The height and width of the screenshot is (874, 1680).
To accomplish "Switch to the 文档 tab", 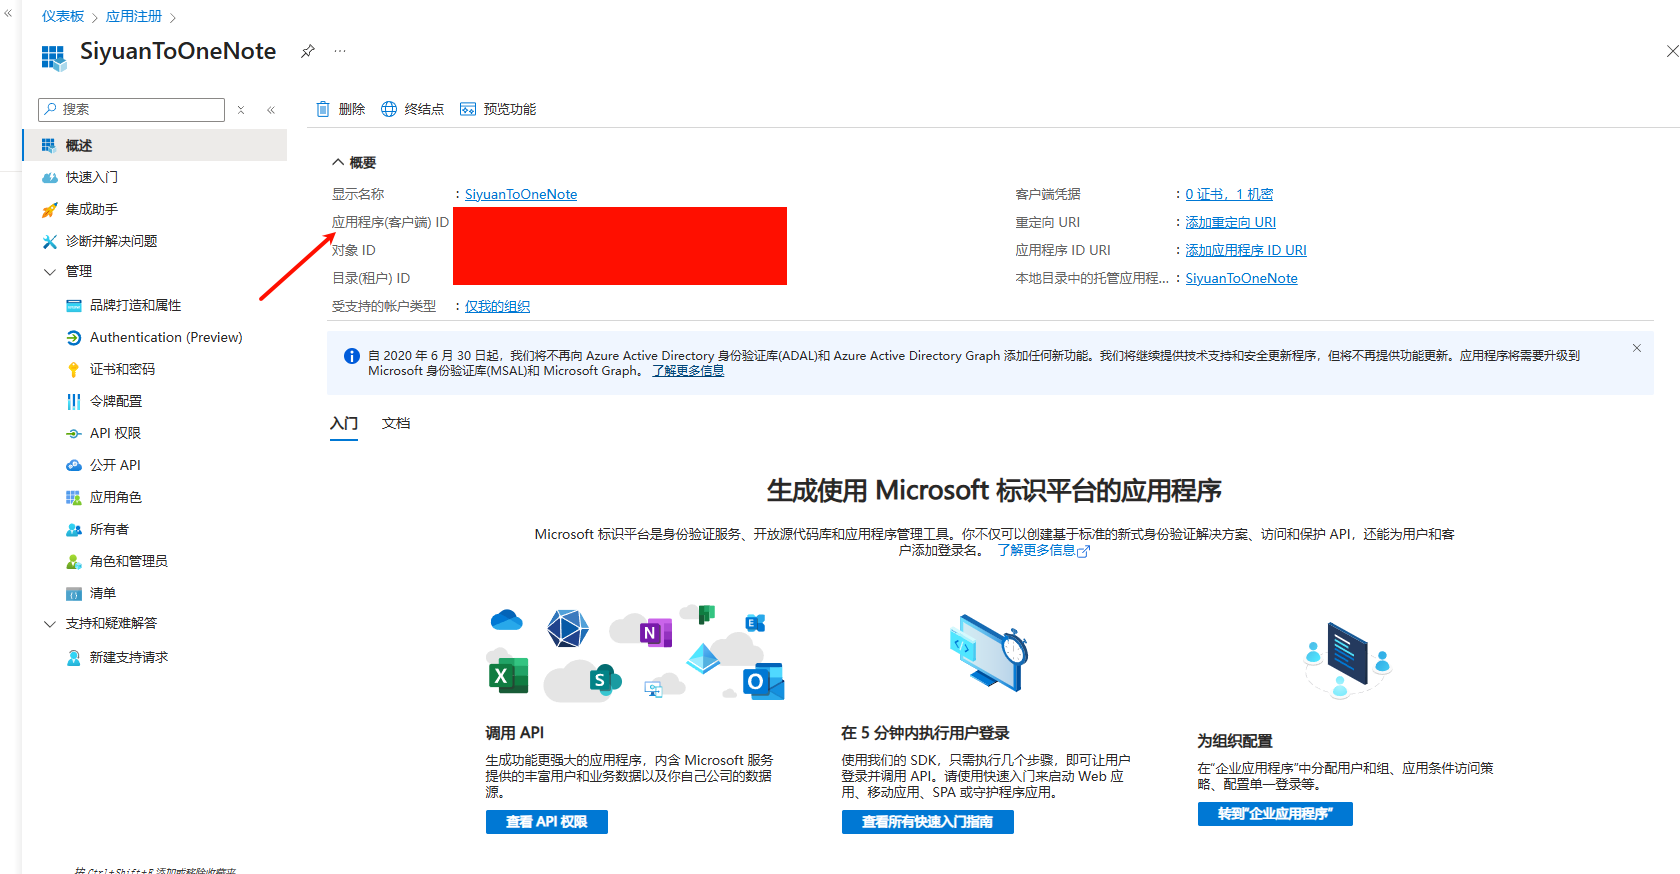I will coord(396,424).
